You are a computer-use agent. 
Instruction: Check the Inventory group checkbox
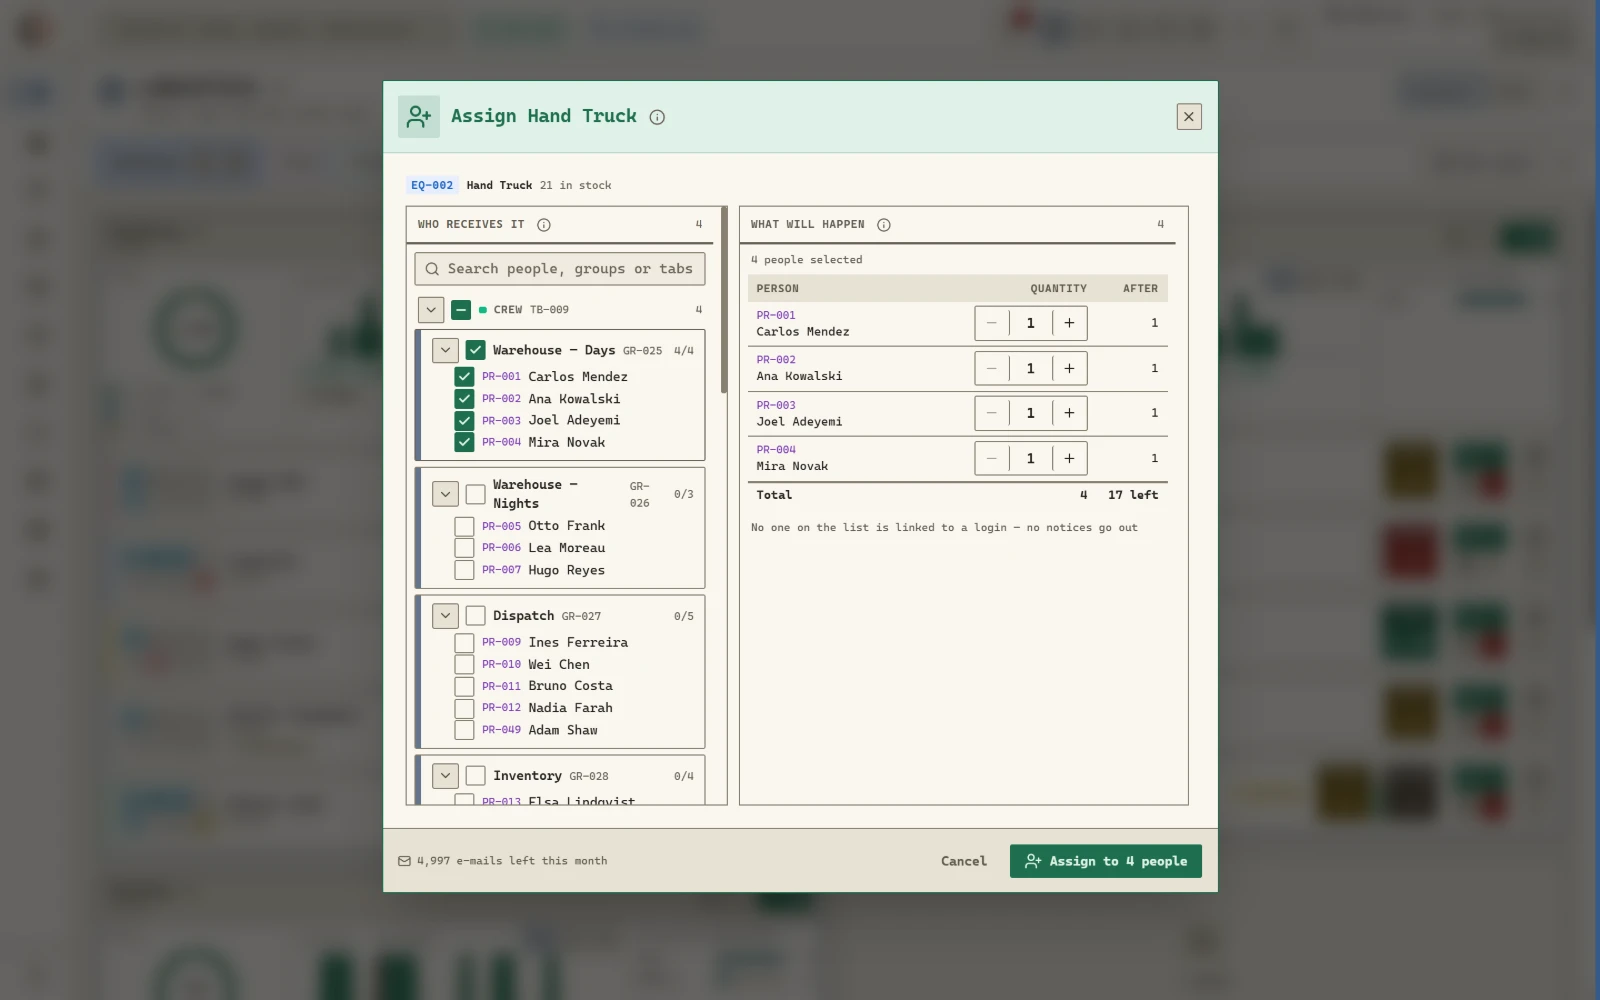[476, 776]
